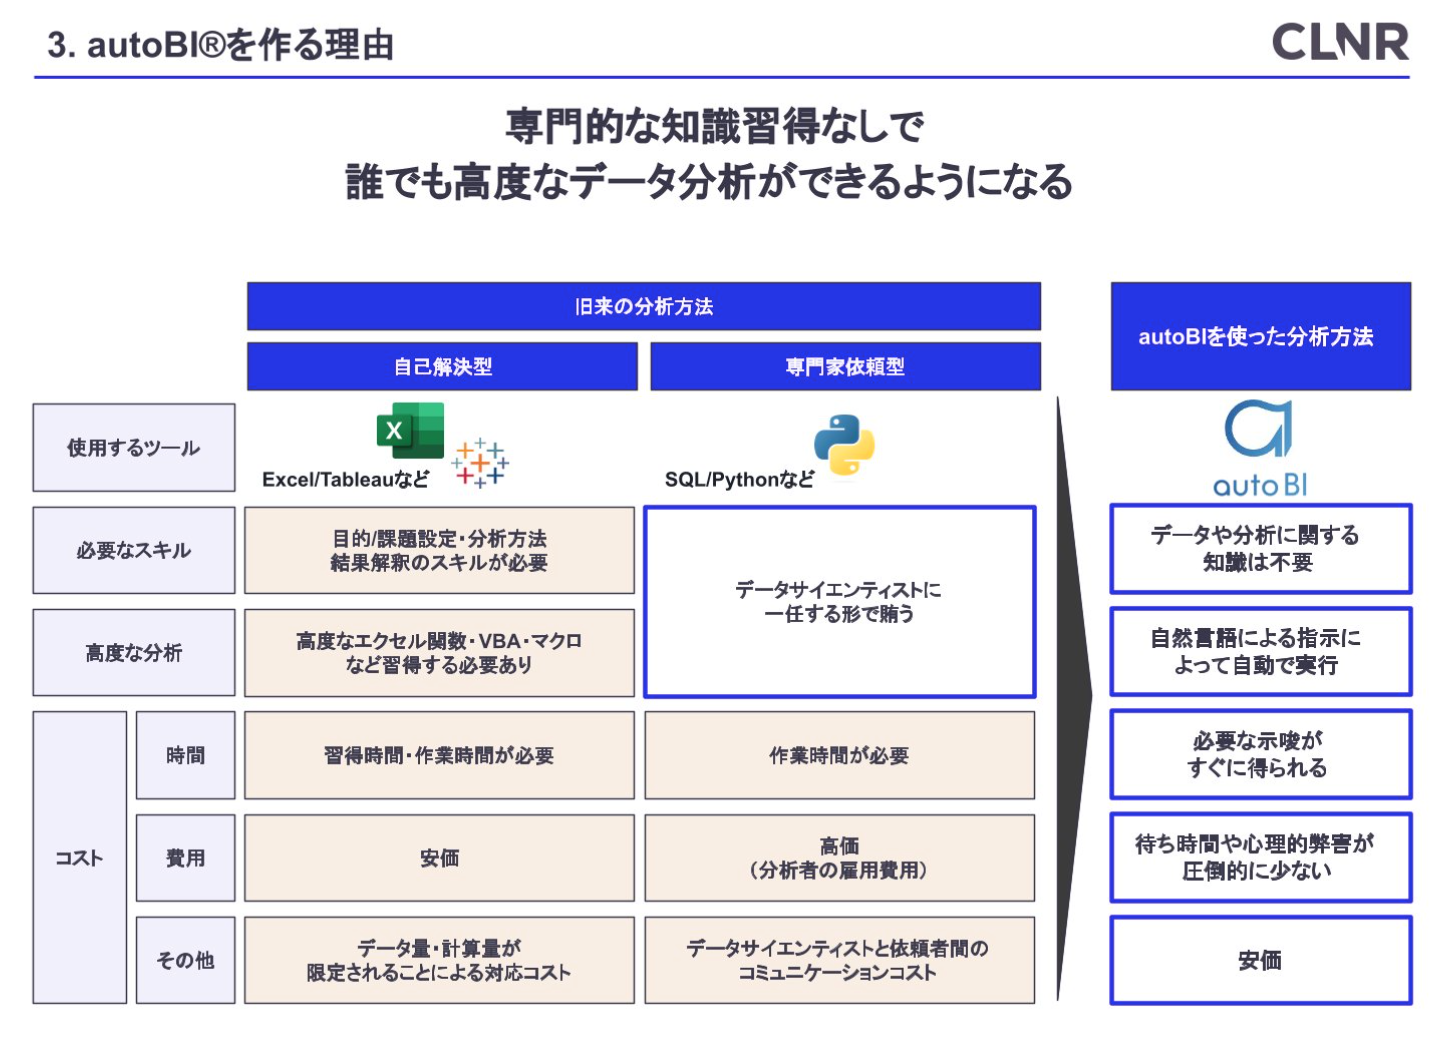This screenshot has height=1044, width=1444.
Task: Click headline line 専門的な知識習得なしで
Action: click(x=715, y=127)
